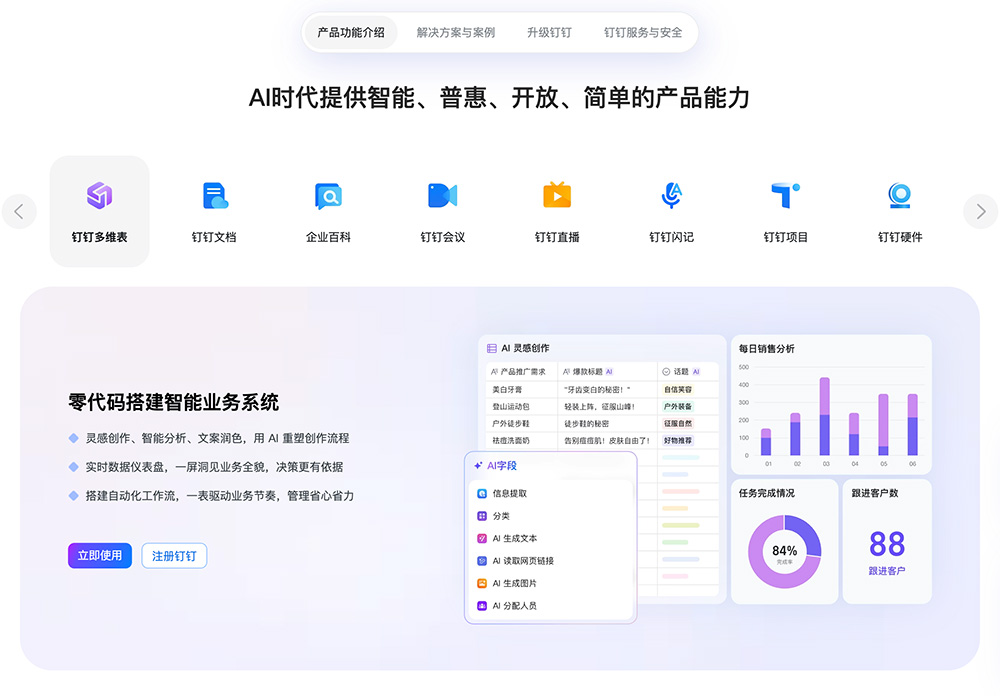Click the AI 灵感创作 table icon

pyautogui.click(x=492, y=348)
